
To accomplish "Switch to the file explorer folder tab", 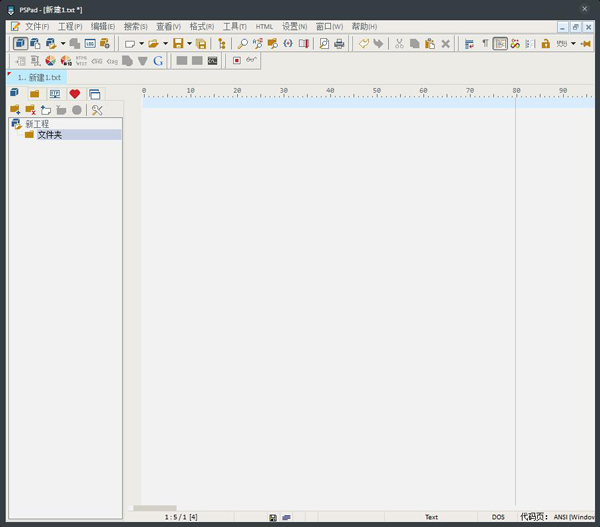I will coord(34,94).
